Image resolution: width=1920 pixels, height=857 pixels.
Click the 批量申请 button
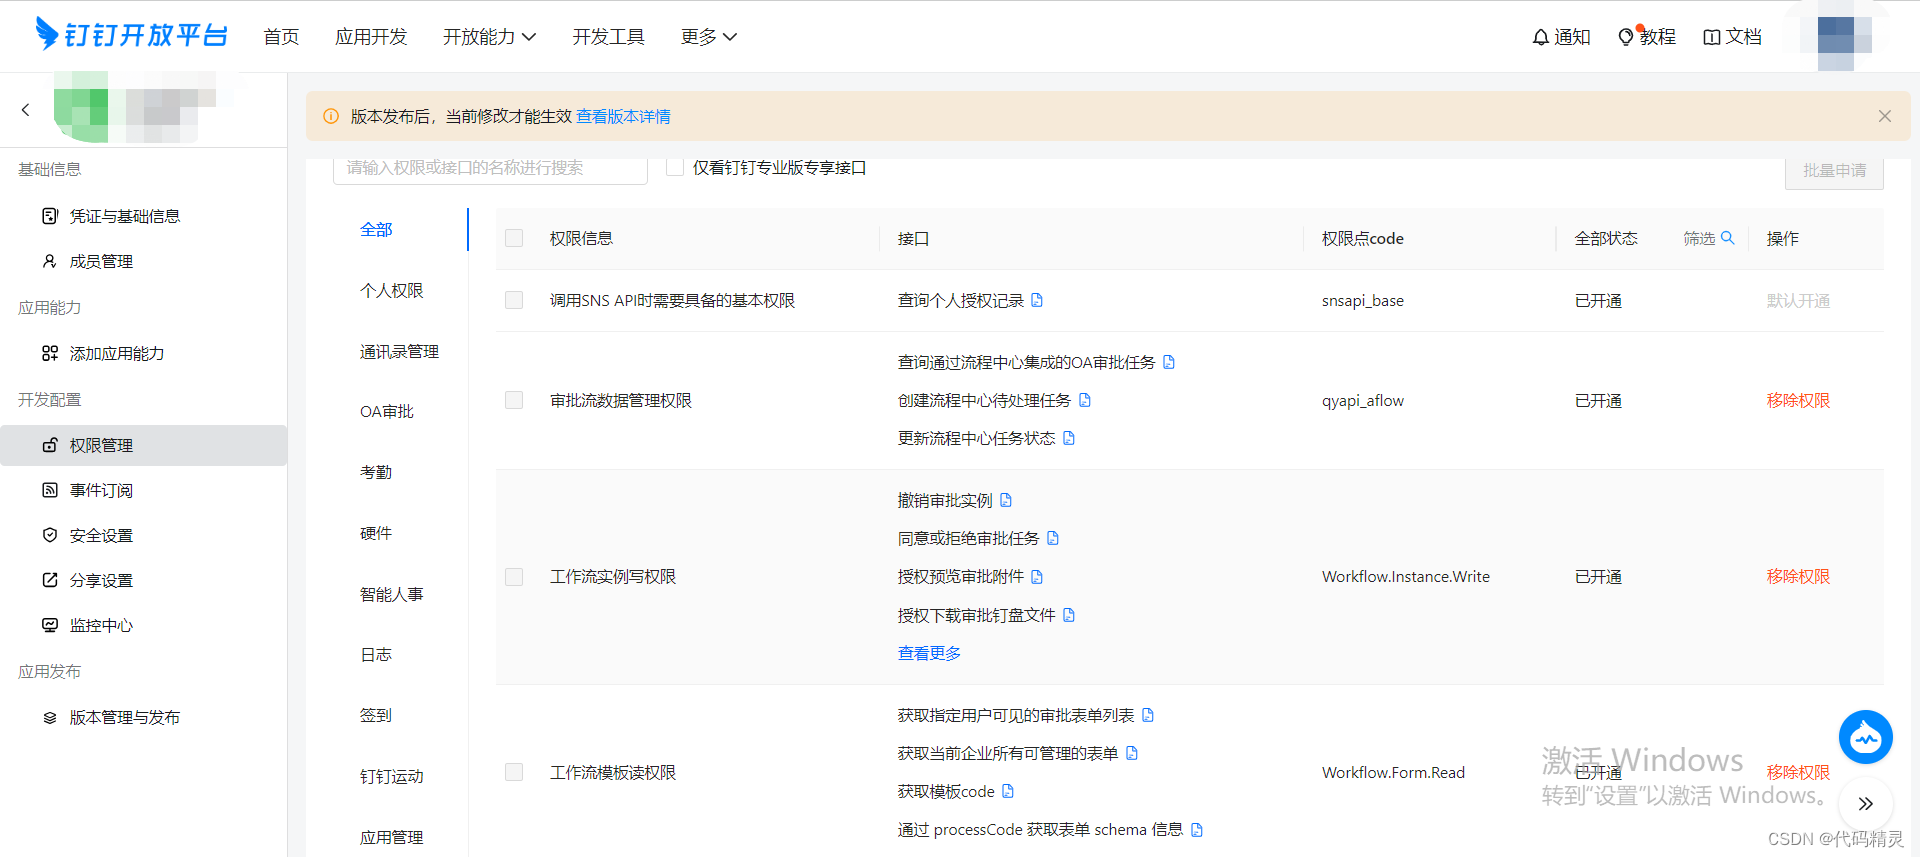pyautogui.click(x=1834, y=171)
